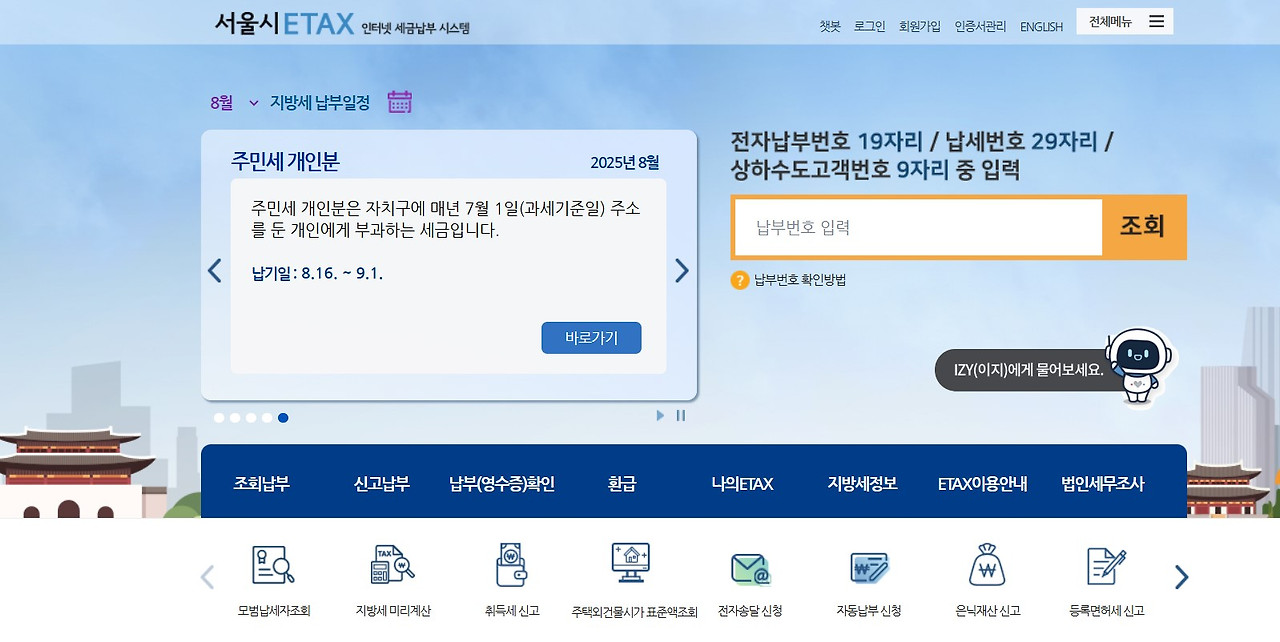
Task: Show next tax schedule card
Action: click(682, 271)
